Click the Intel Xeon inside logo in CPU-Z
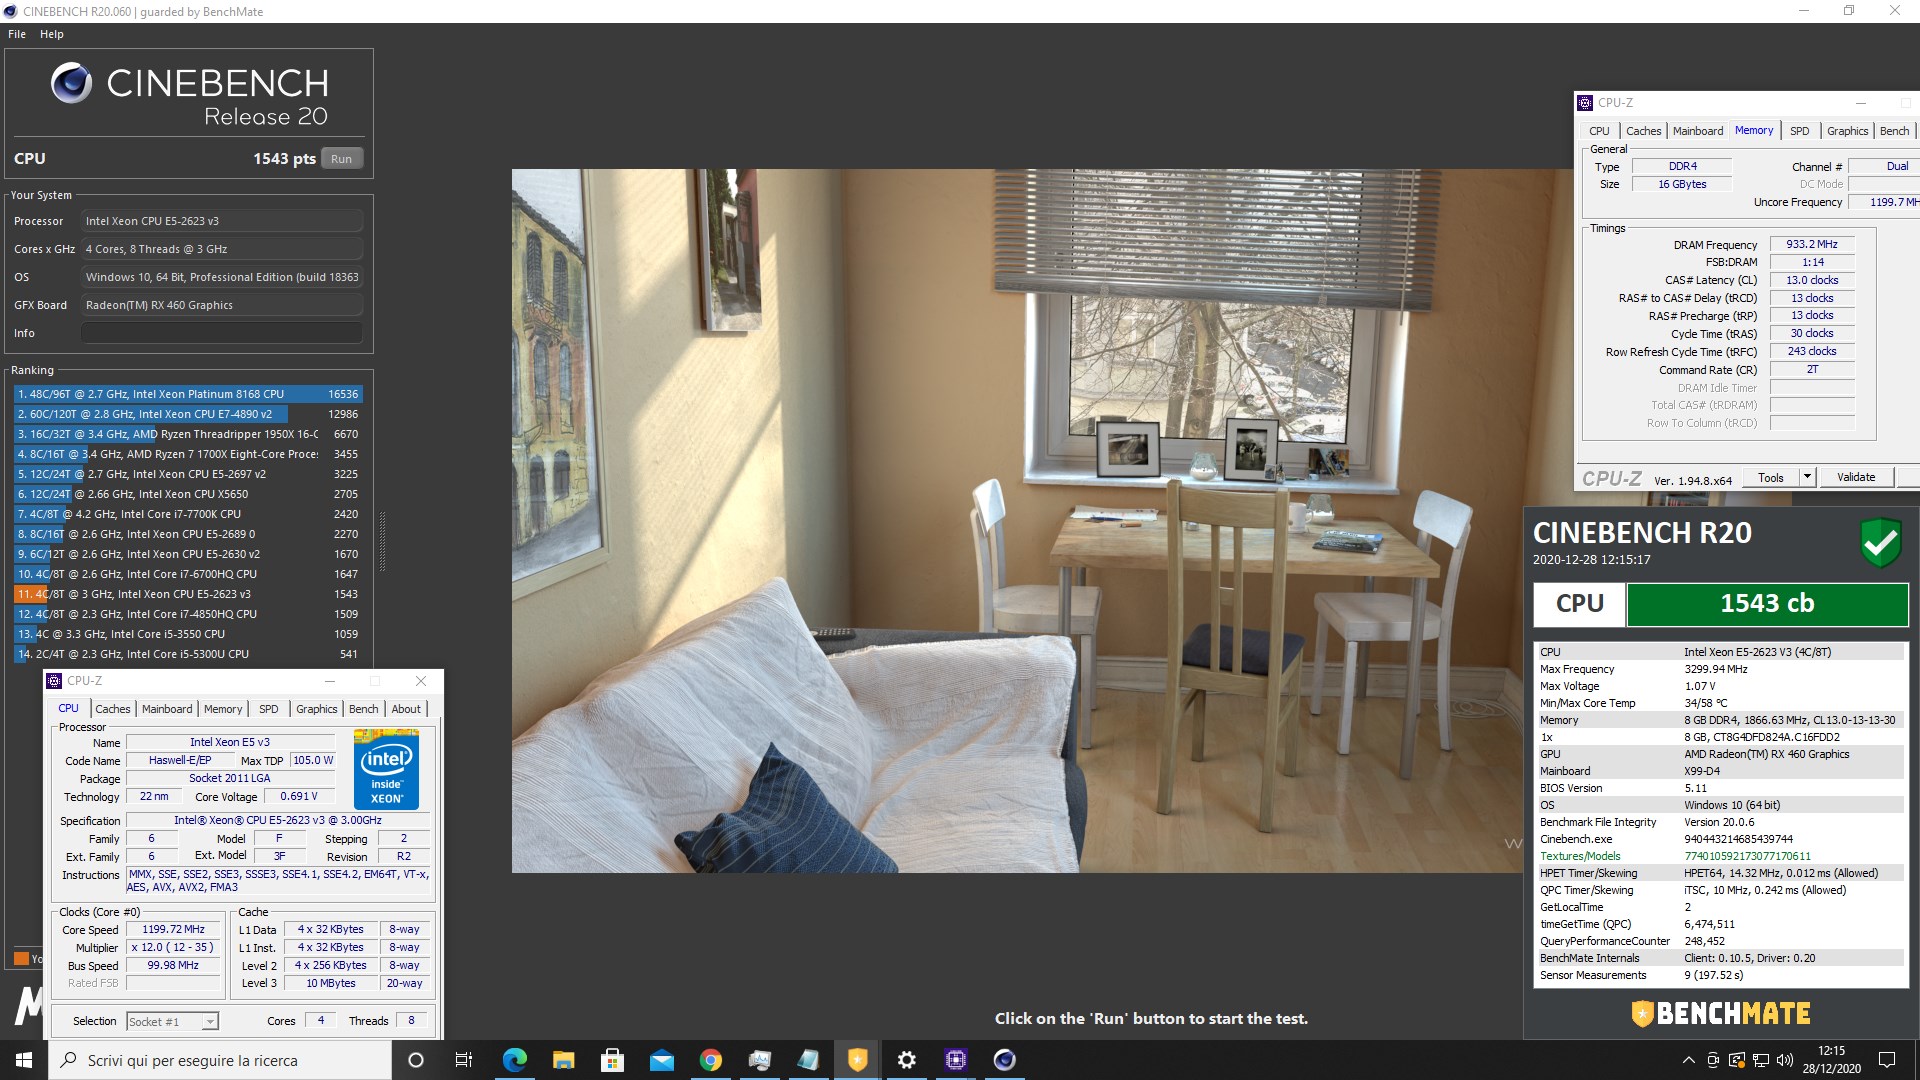The height and width of the screenshot is (1080, 1920). coord(386,769)
